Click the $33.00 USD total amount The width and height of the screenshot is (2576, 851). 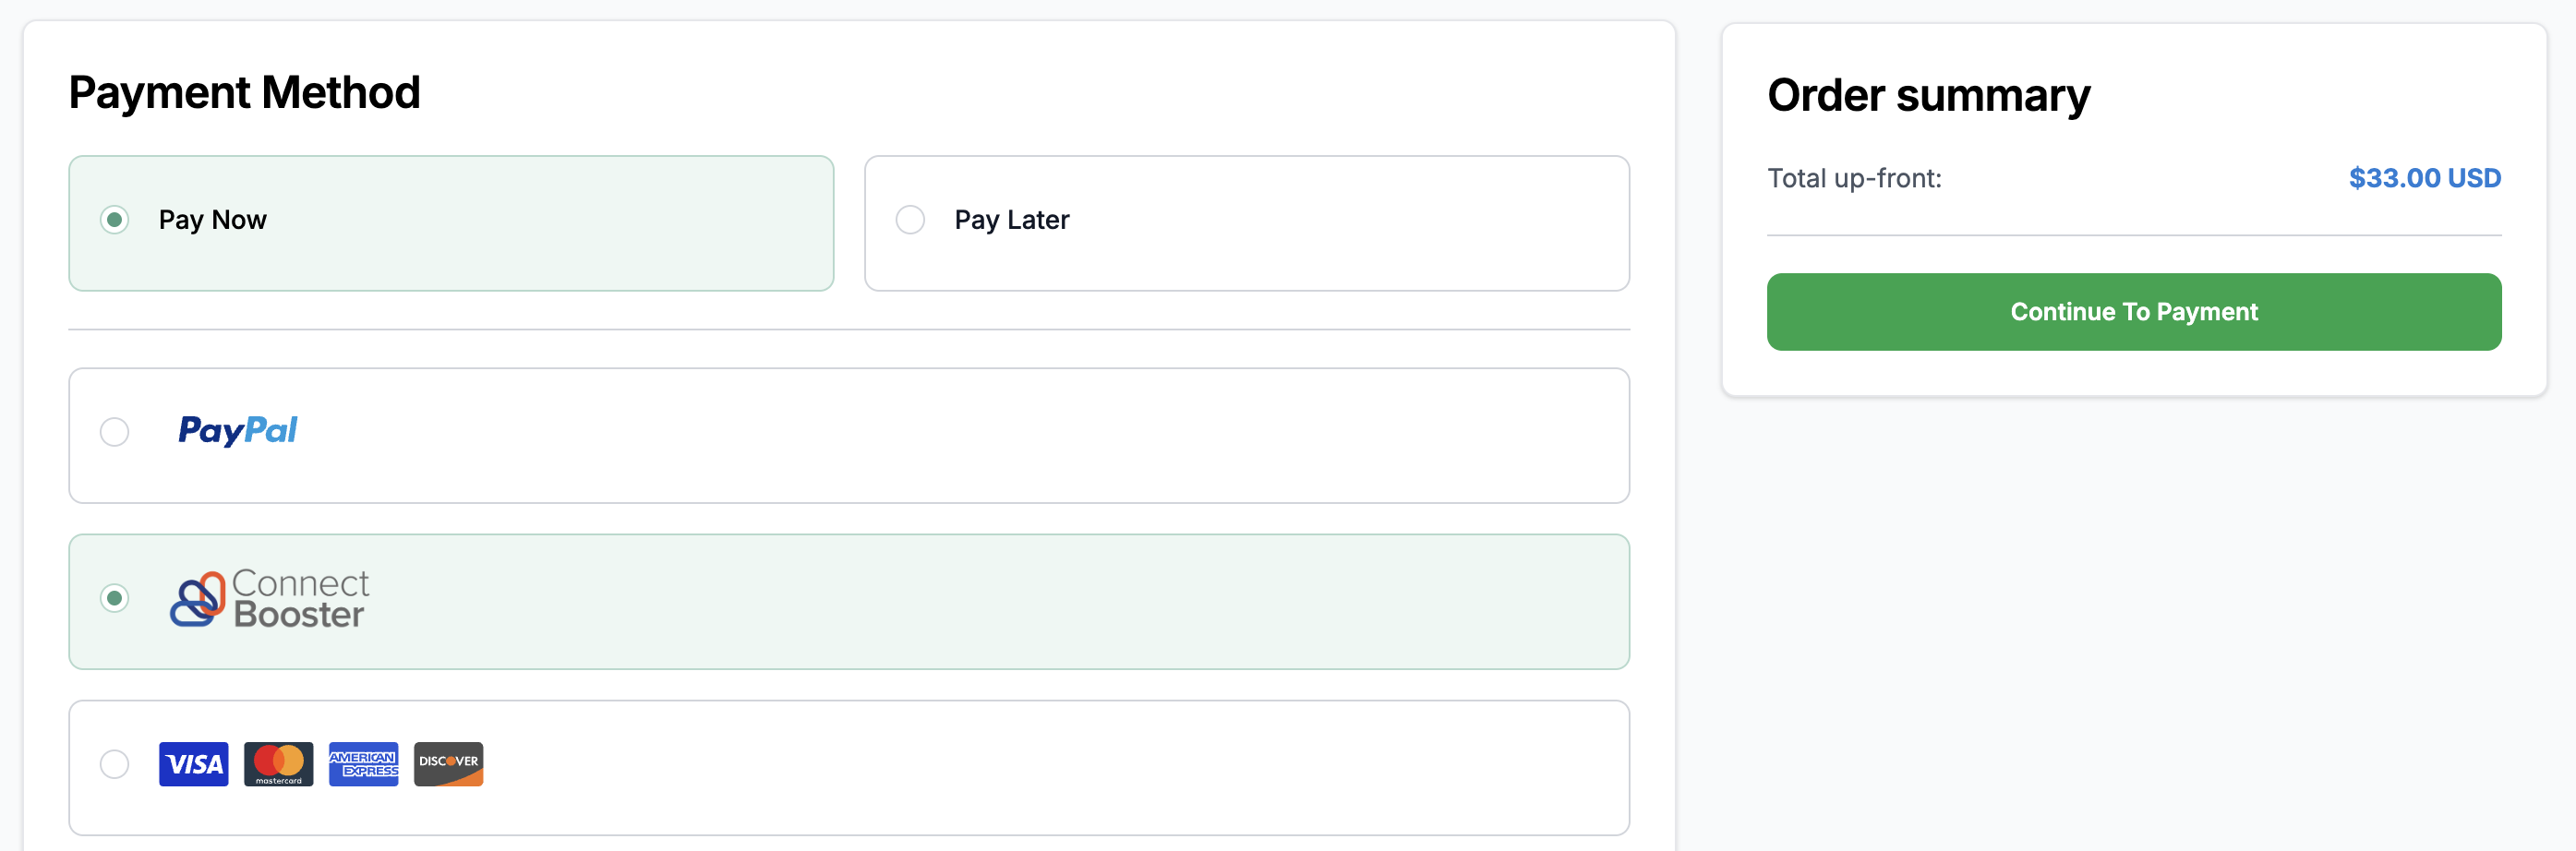pyautogui.click(x=2425, y=178)
